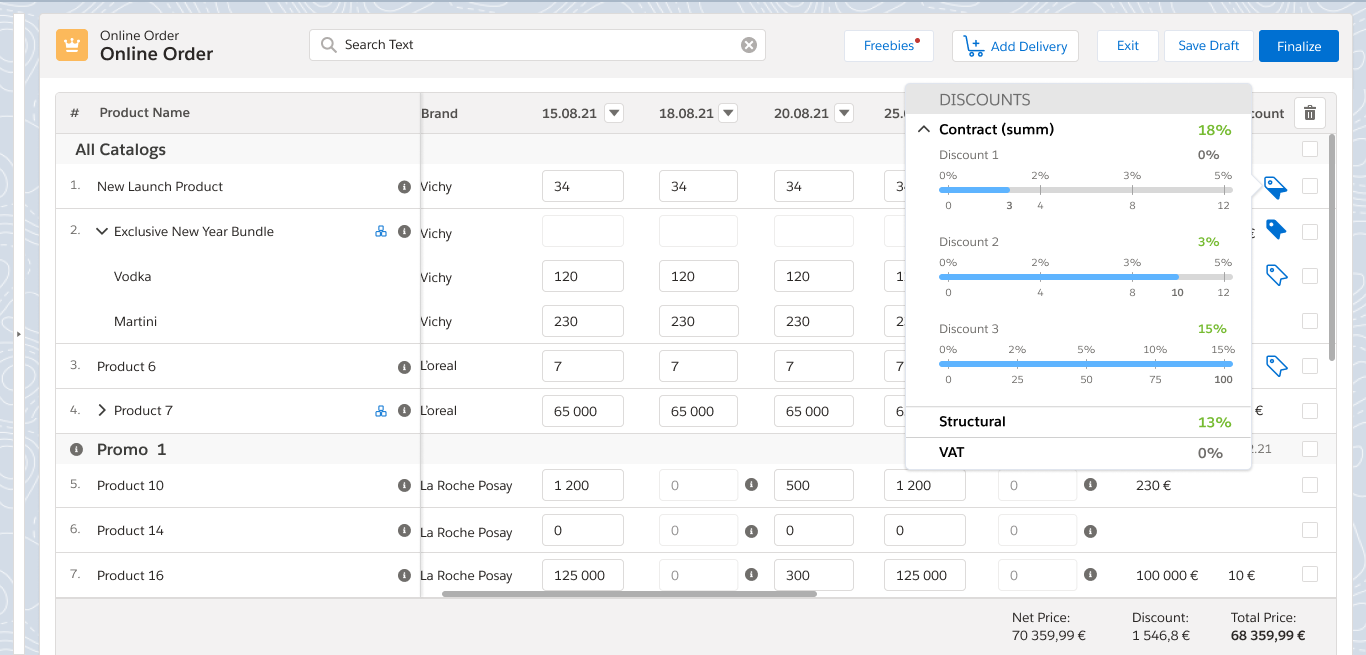This screenshot has height=655, width=1366.
Task: Click the discount tag icon in Vodka row
Action: pos(1276,275)
